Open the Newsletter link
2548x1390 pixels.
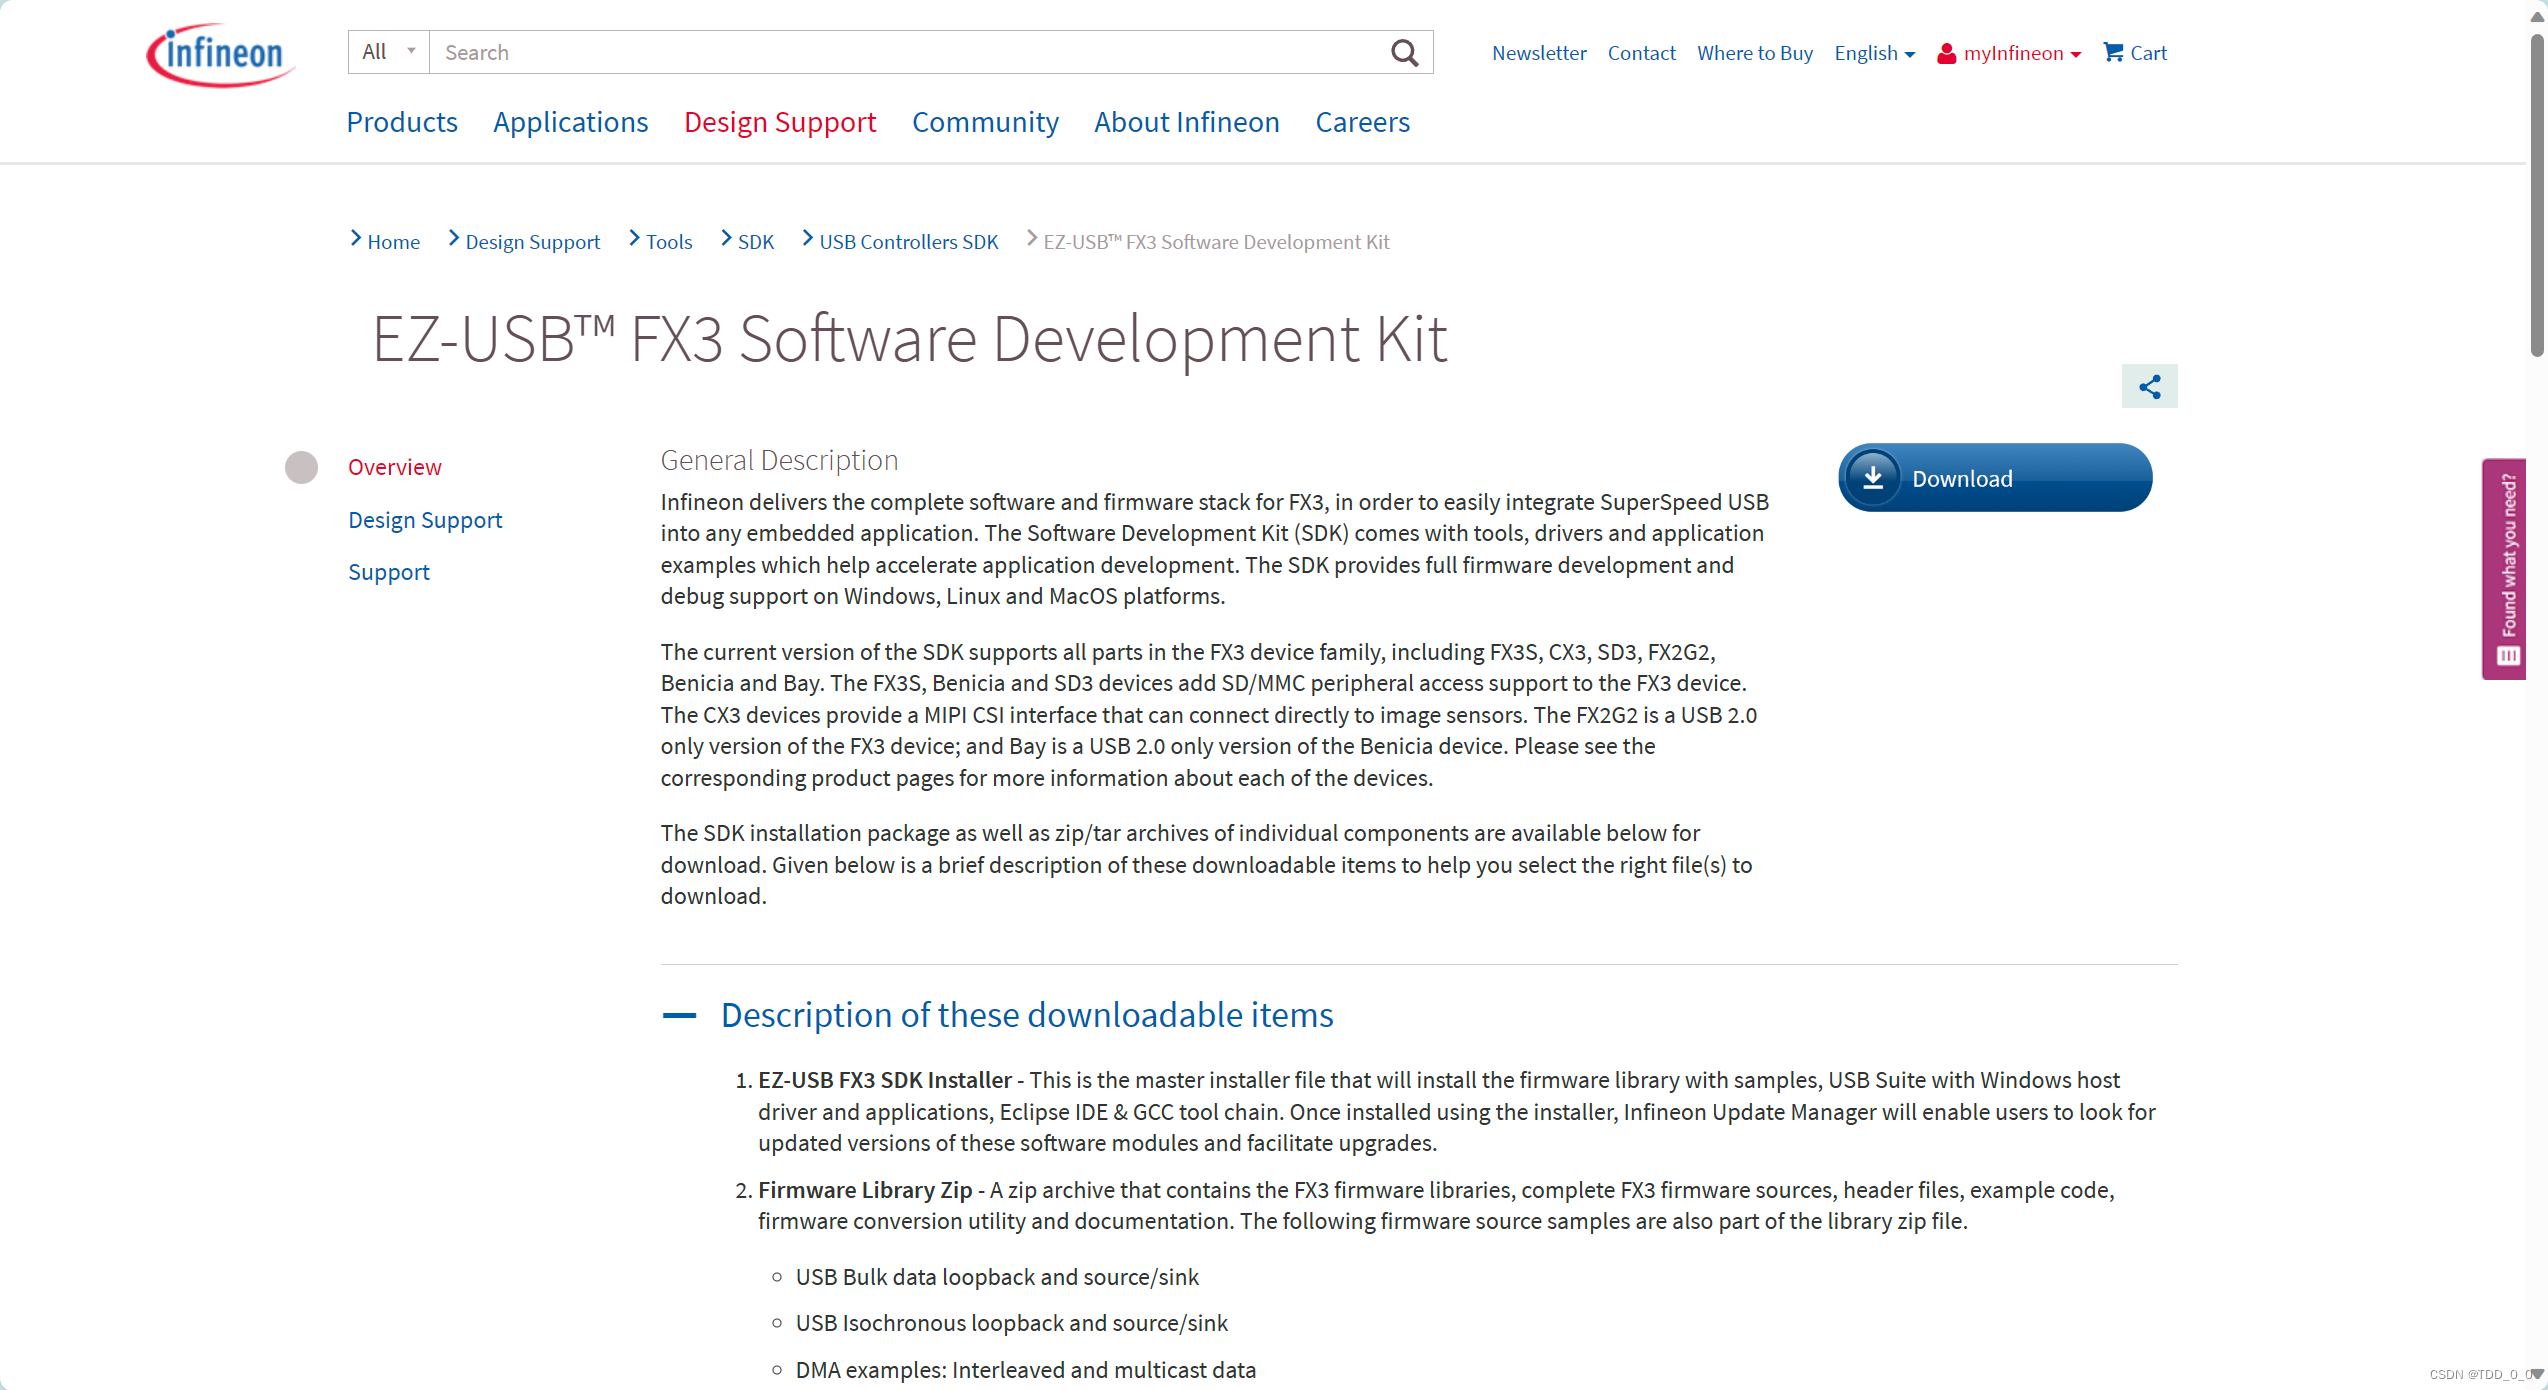(1539, 53)
